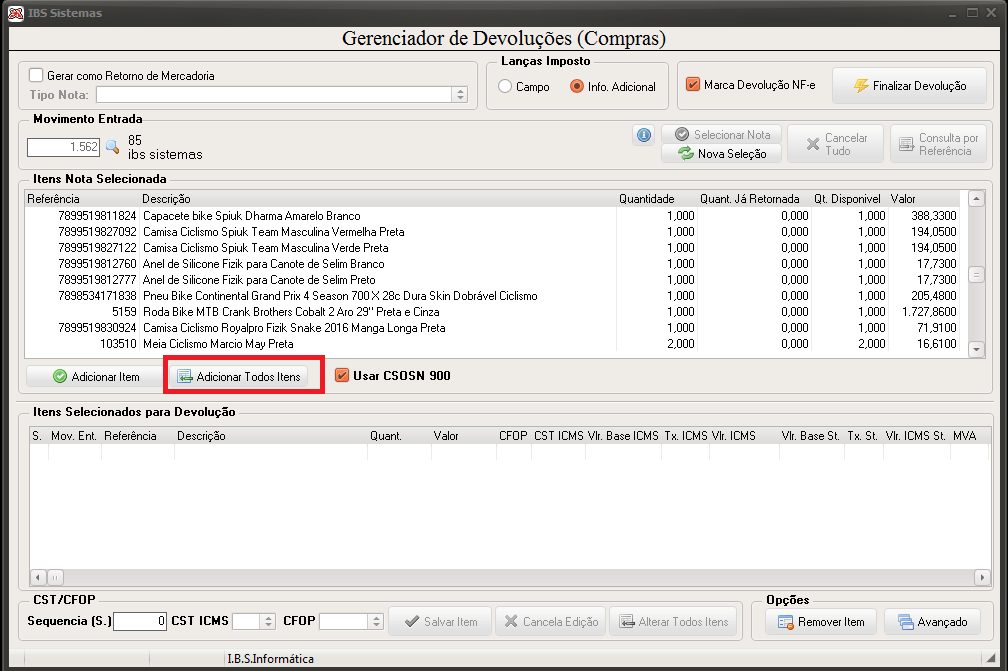Click the Descrição column header of item list
Image resolution: width=1008 pixels, height=671 pixels.
tap(166, 199)
